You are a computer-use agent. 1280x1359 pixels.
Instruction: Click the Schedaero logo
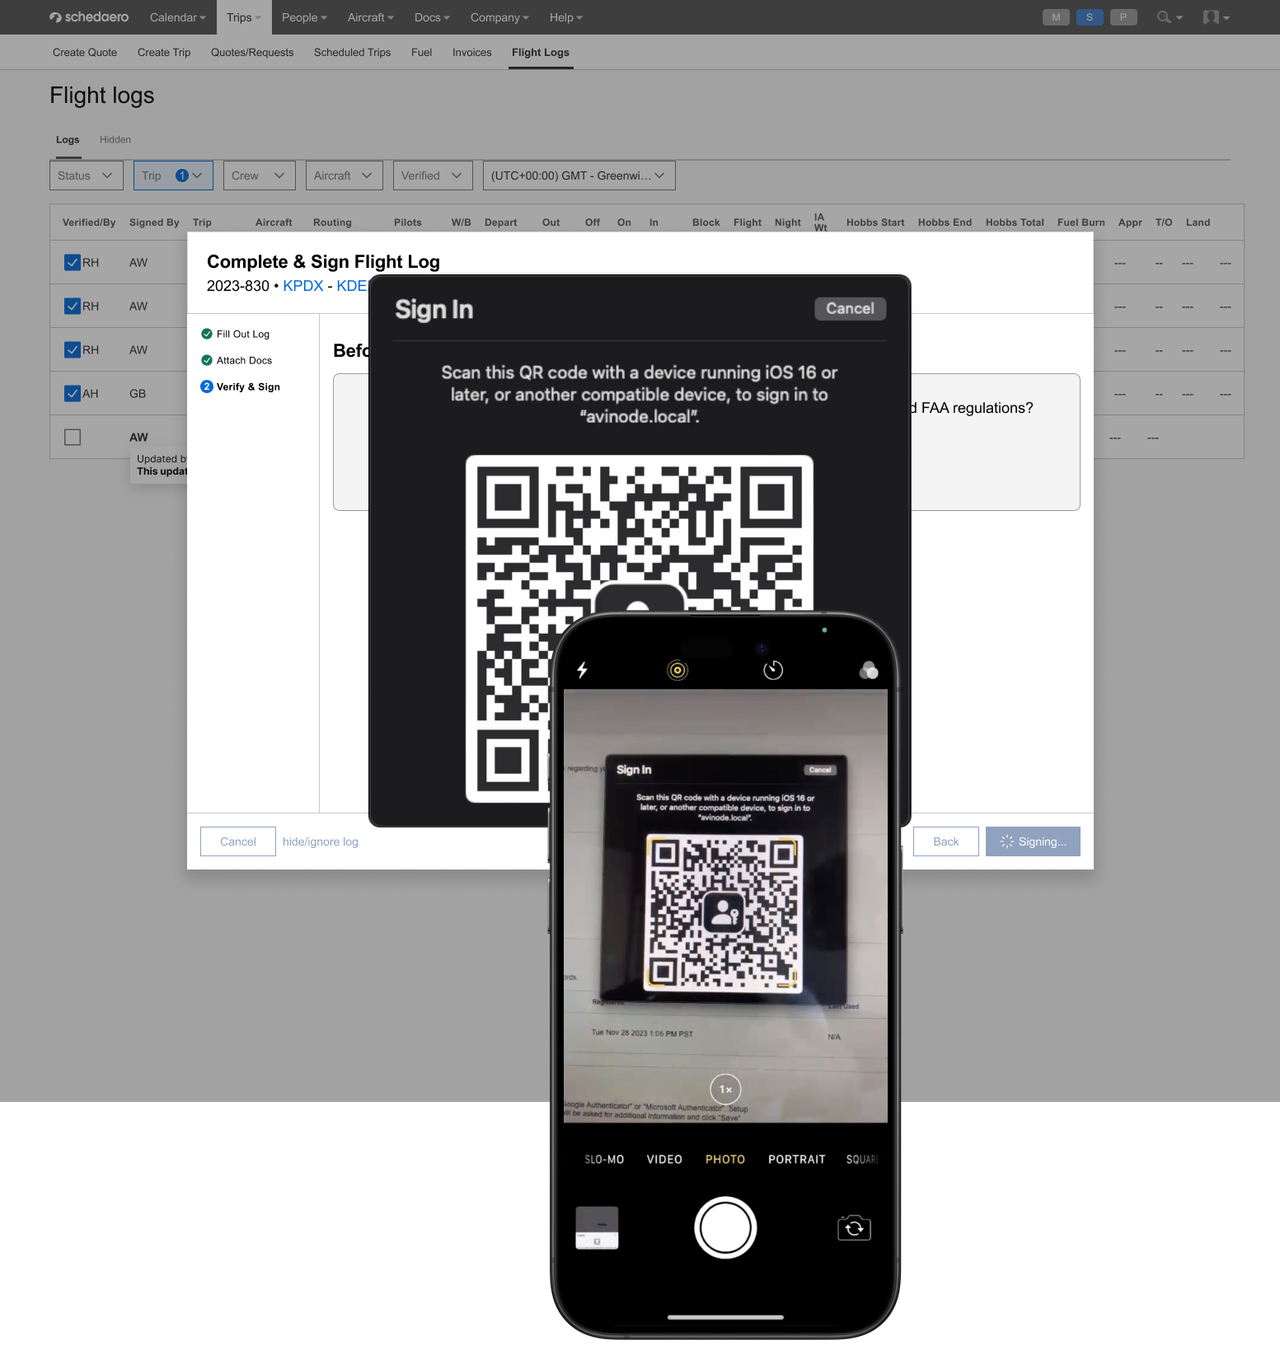(89, 17)
